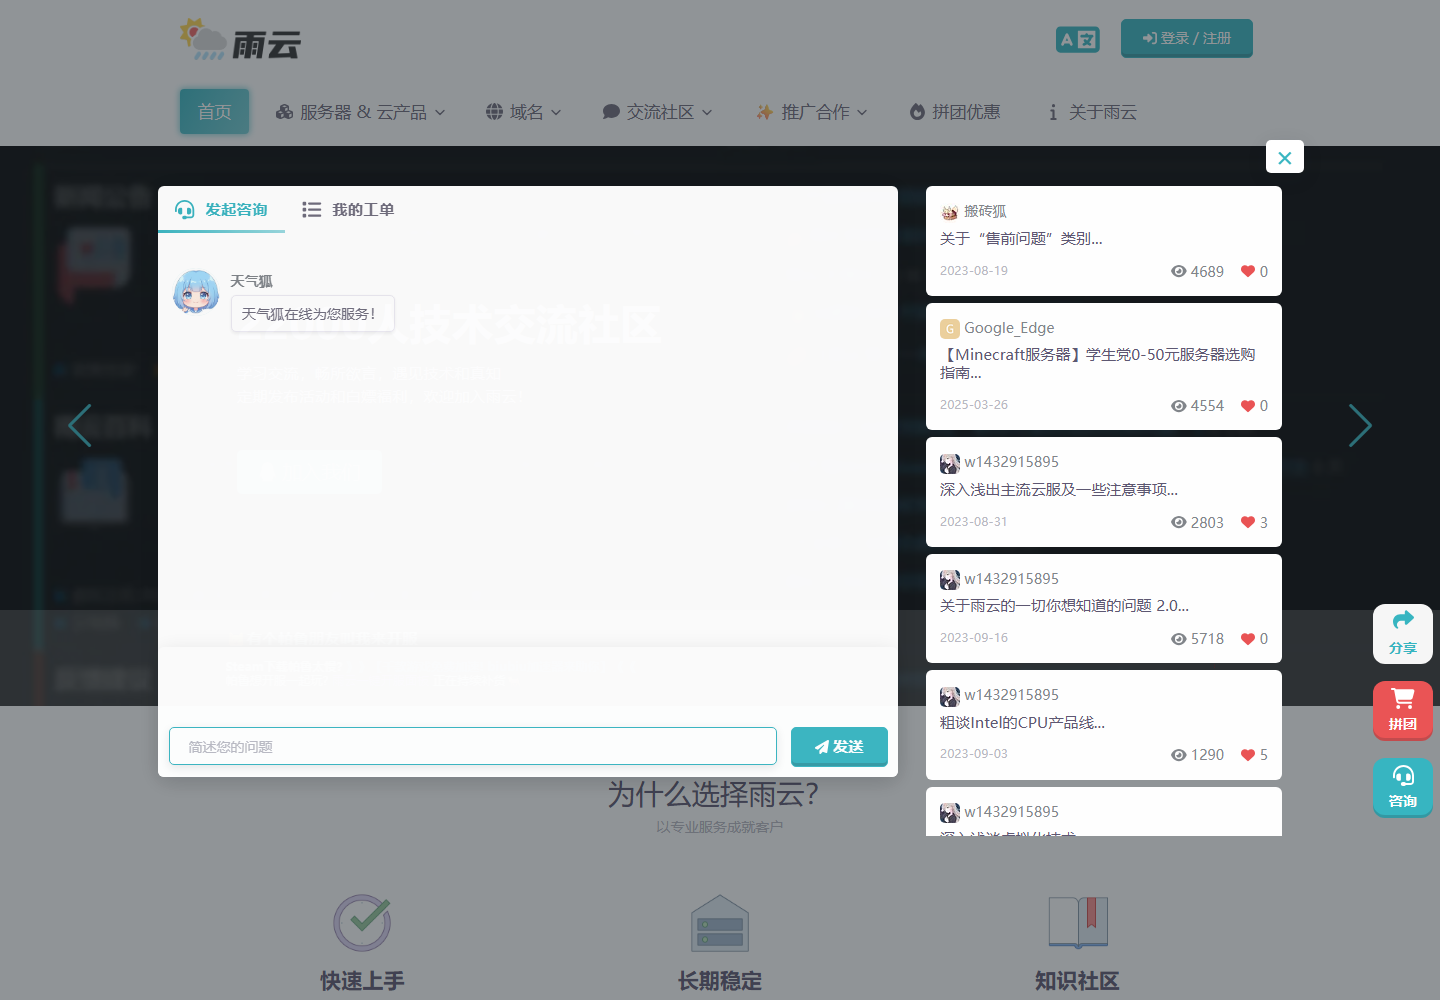The image size is (1440, 1000).
Task: Click the 分享 share floating button
Action: (x=1403, y=634)
